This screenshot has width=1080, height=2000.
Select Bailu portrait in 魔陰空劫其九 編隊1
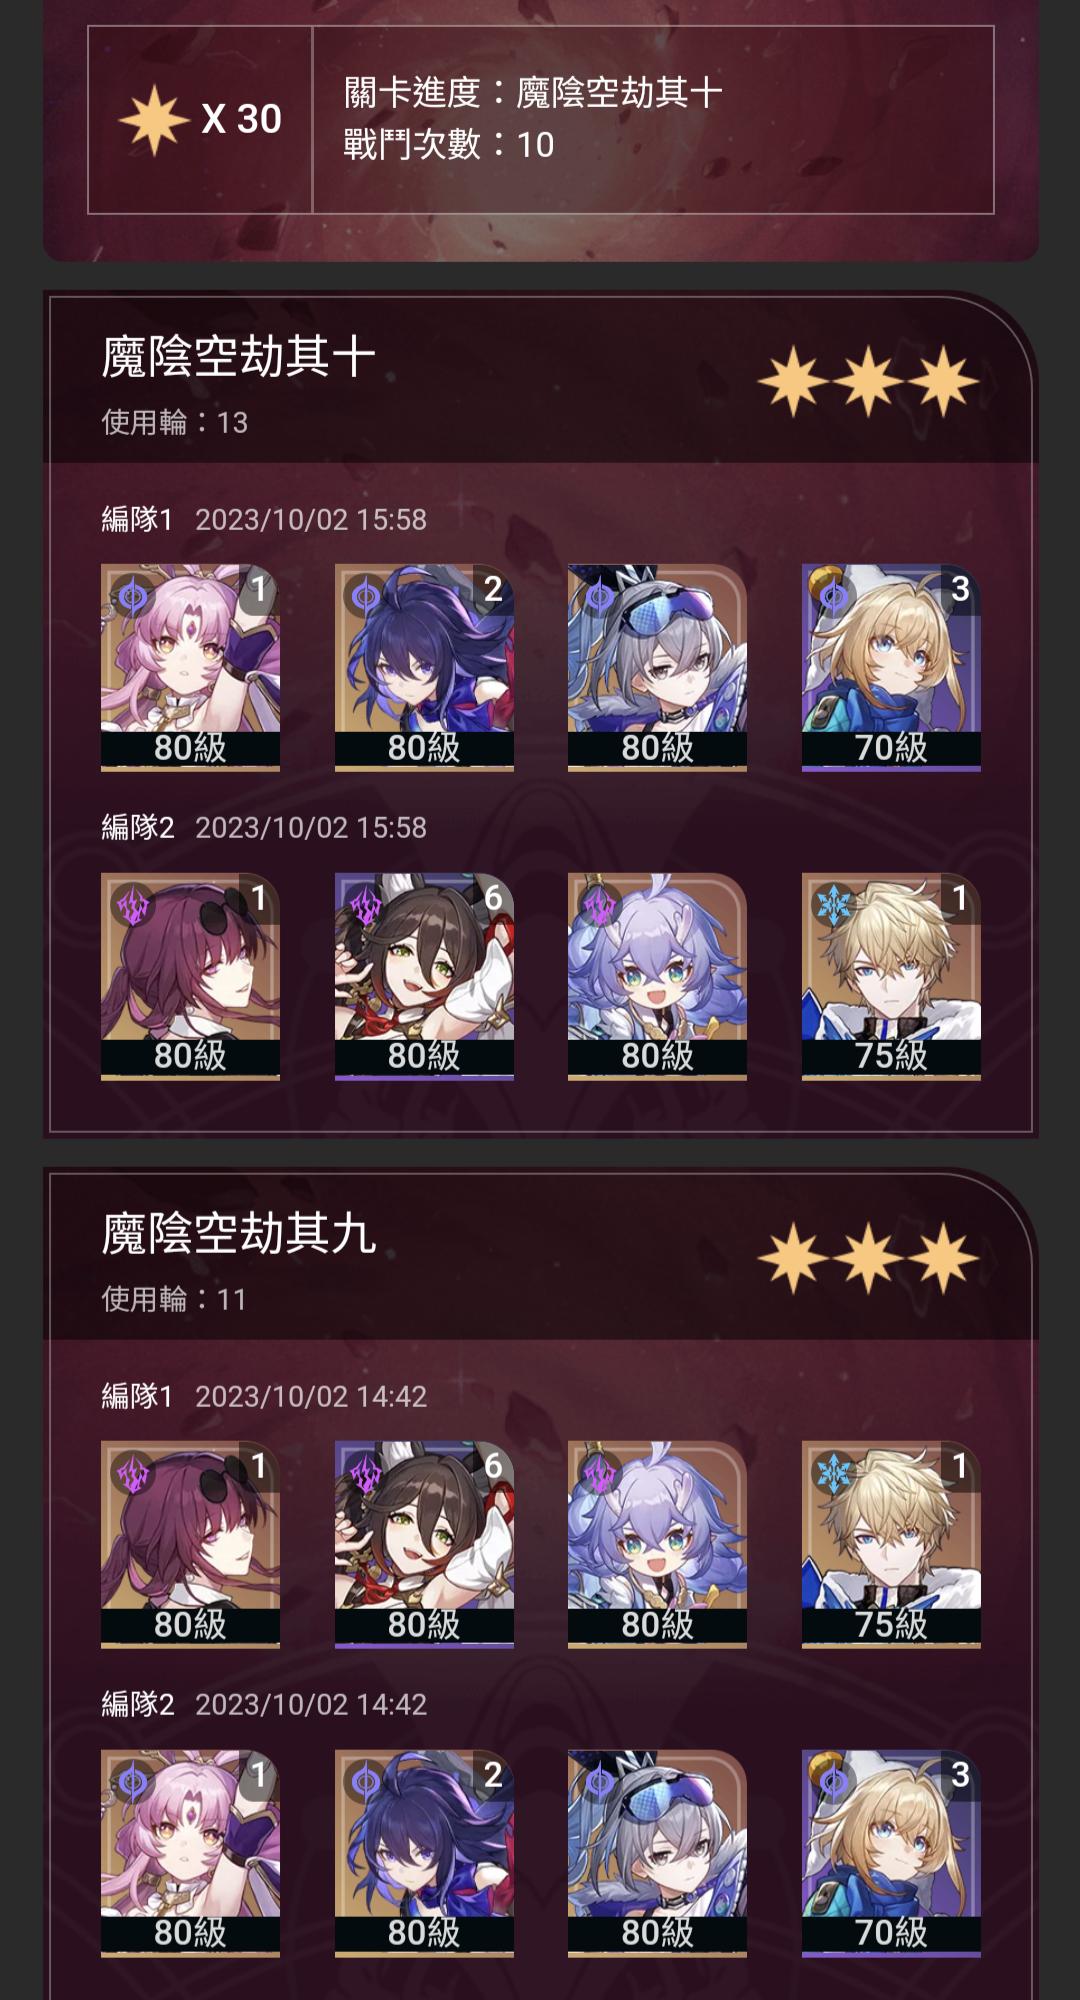657,1544
